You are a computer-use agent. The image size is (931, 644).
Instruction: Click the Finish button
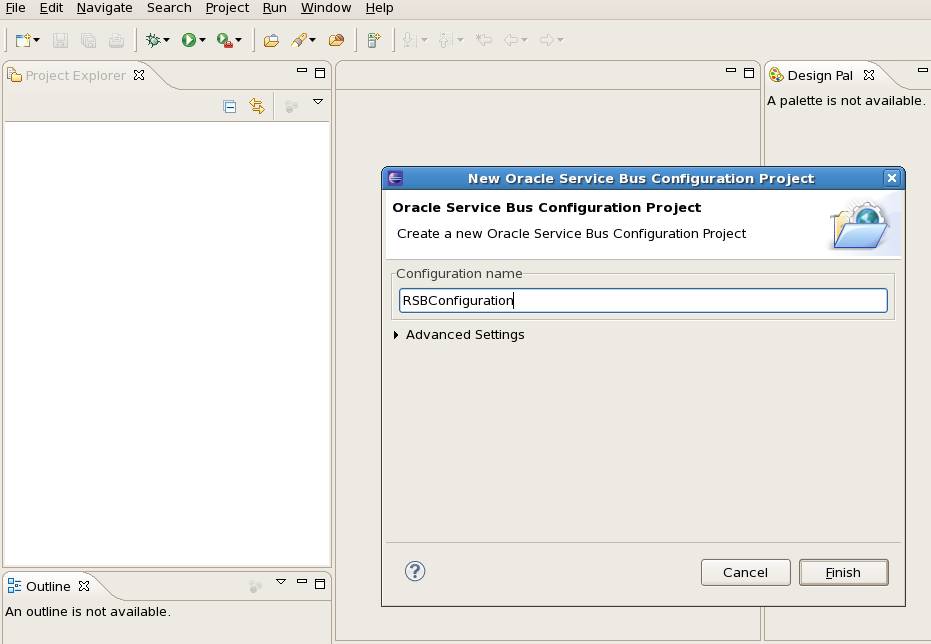click(x=844, y=572)
